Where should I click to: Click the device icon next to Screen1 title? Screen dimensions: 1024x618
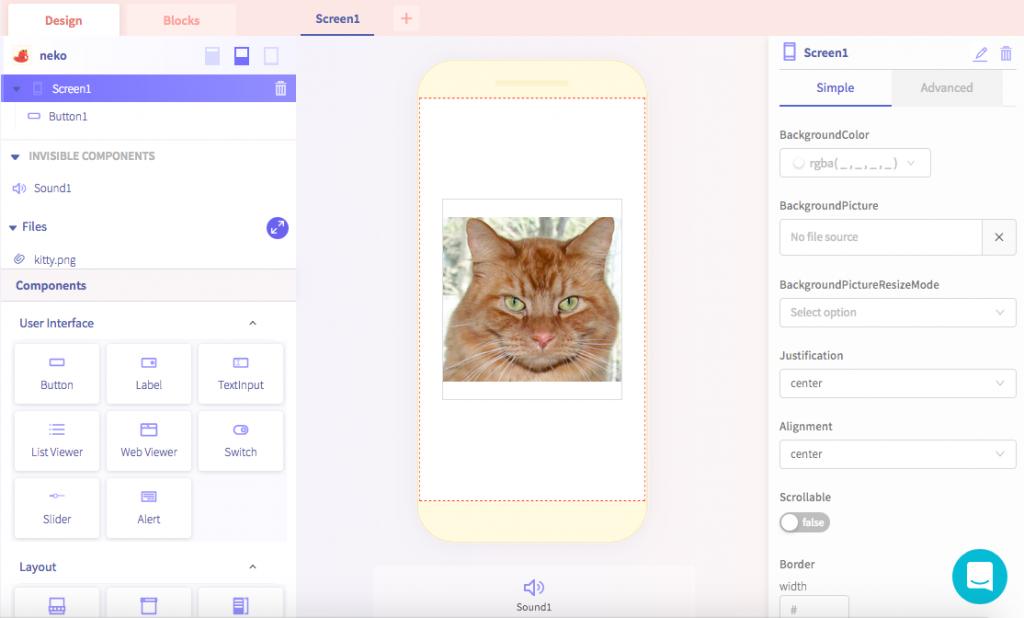tap(790, 52)
